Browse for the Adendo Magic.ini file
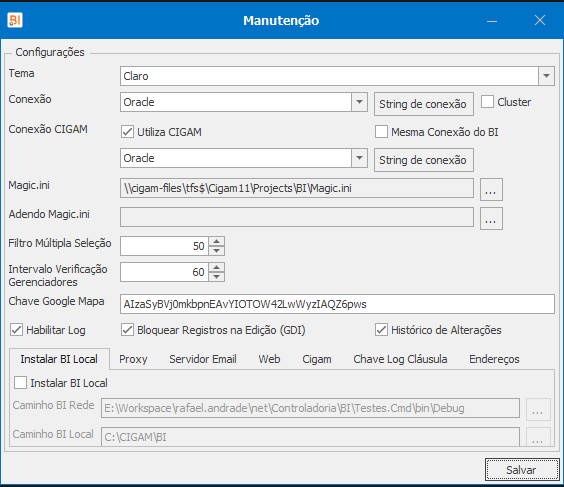This screenshot has height=487, width=564. coord(491,218)
